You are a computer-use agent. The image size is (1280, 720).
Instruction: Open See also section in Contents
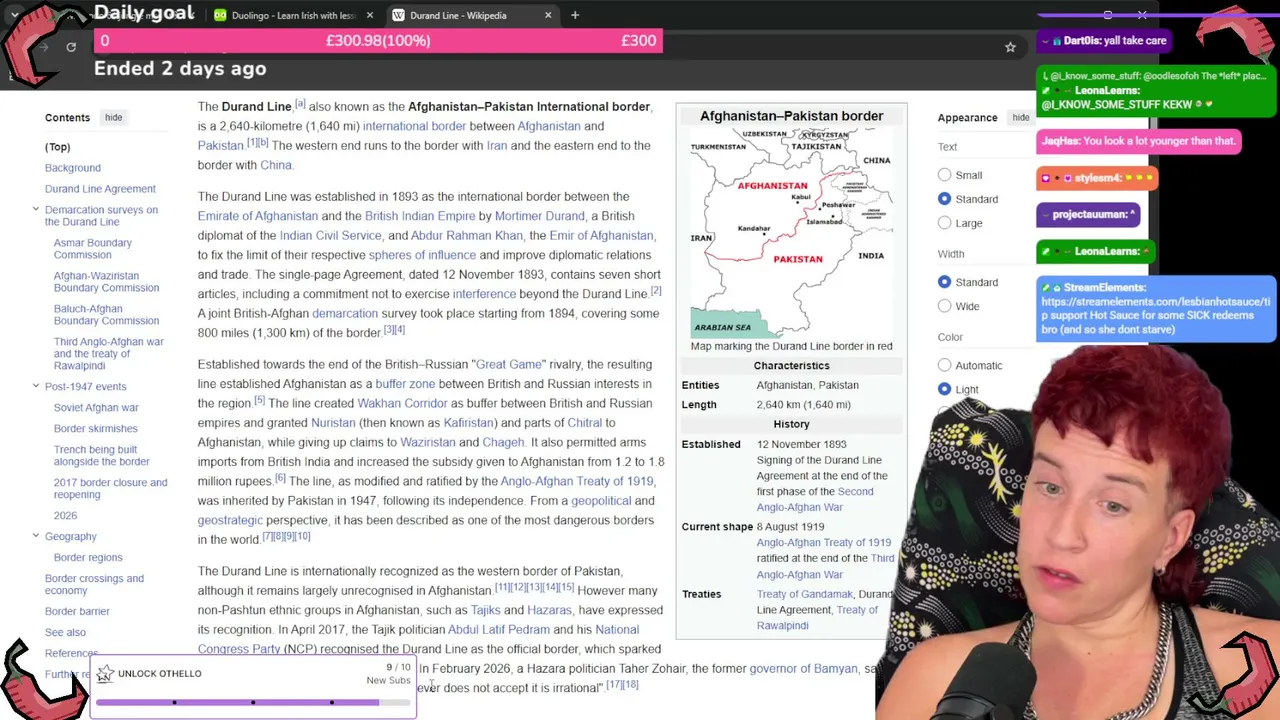click(65, 633)
